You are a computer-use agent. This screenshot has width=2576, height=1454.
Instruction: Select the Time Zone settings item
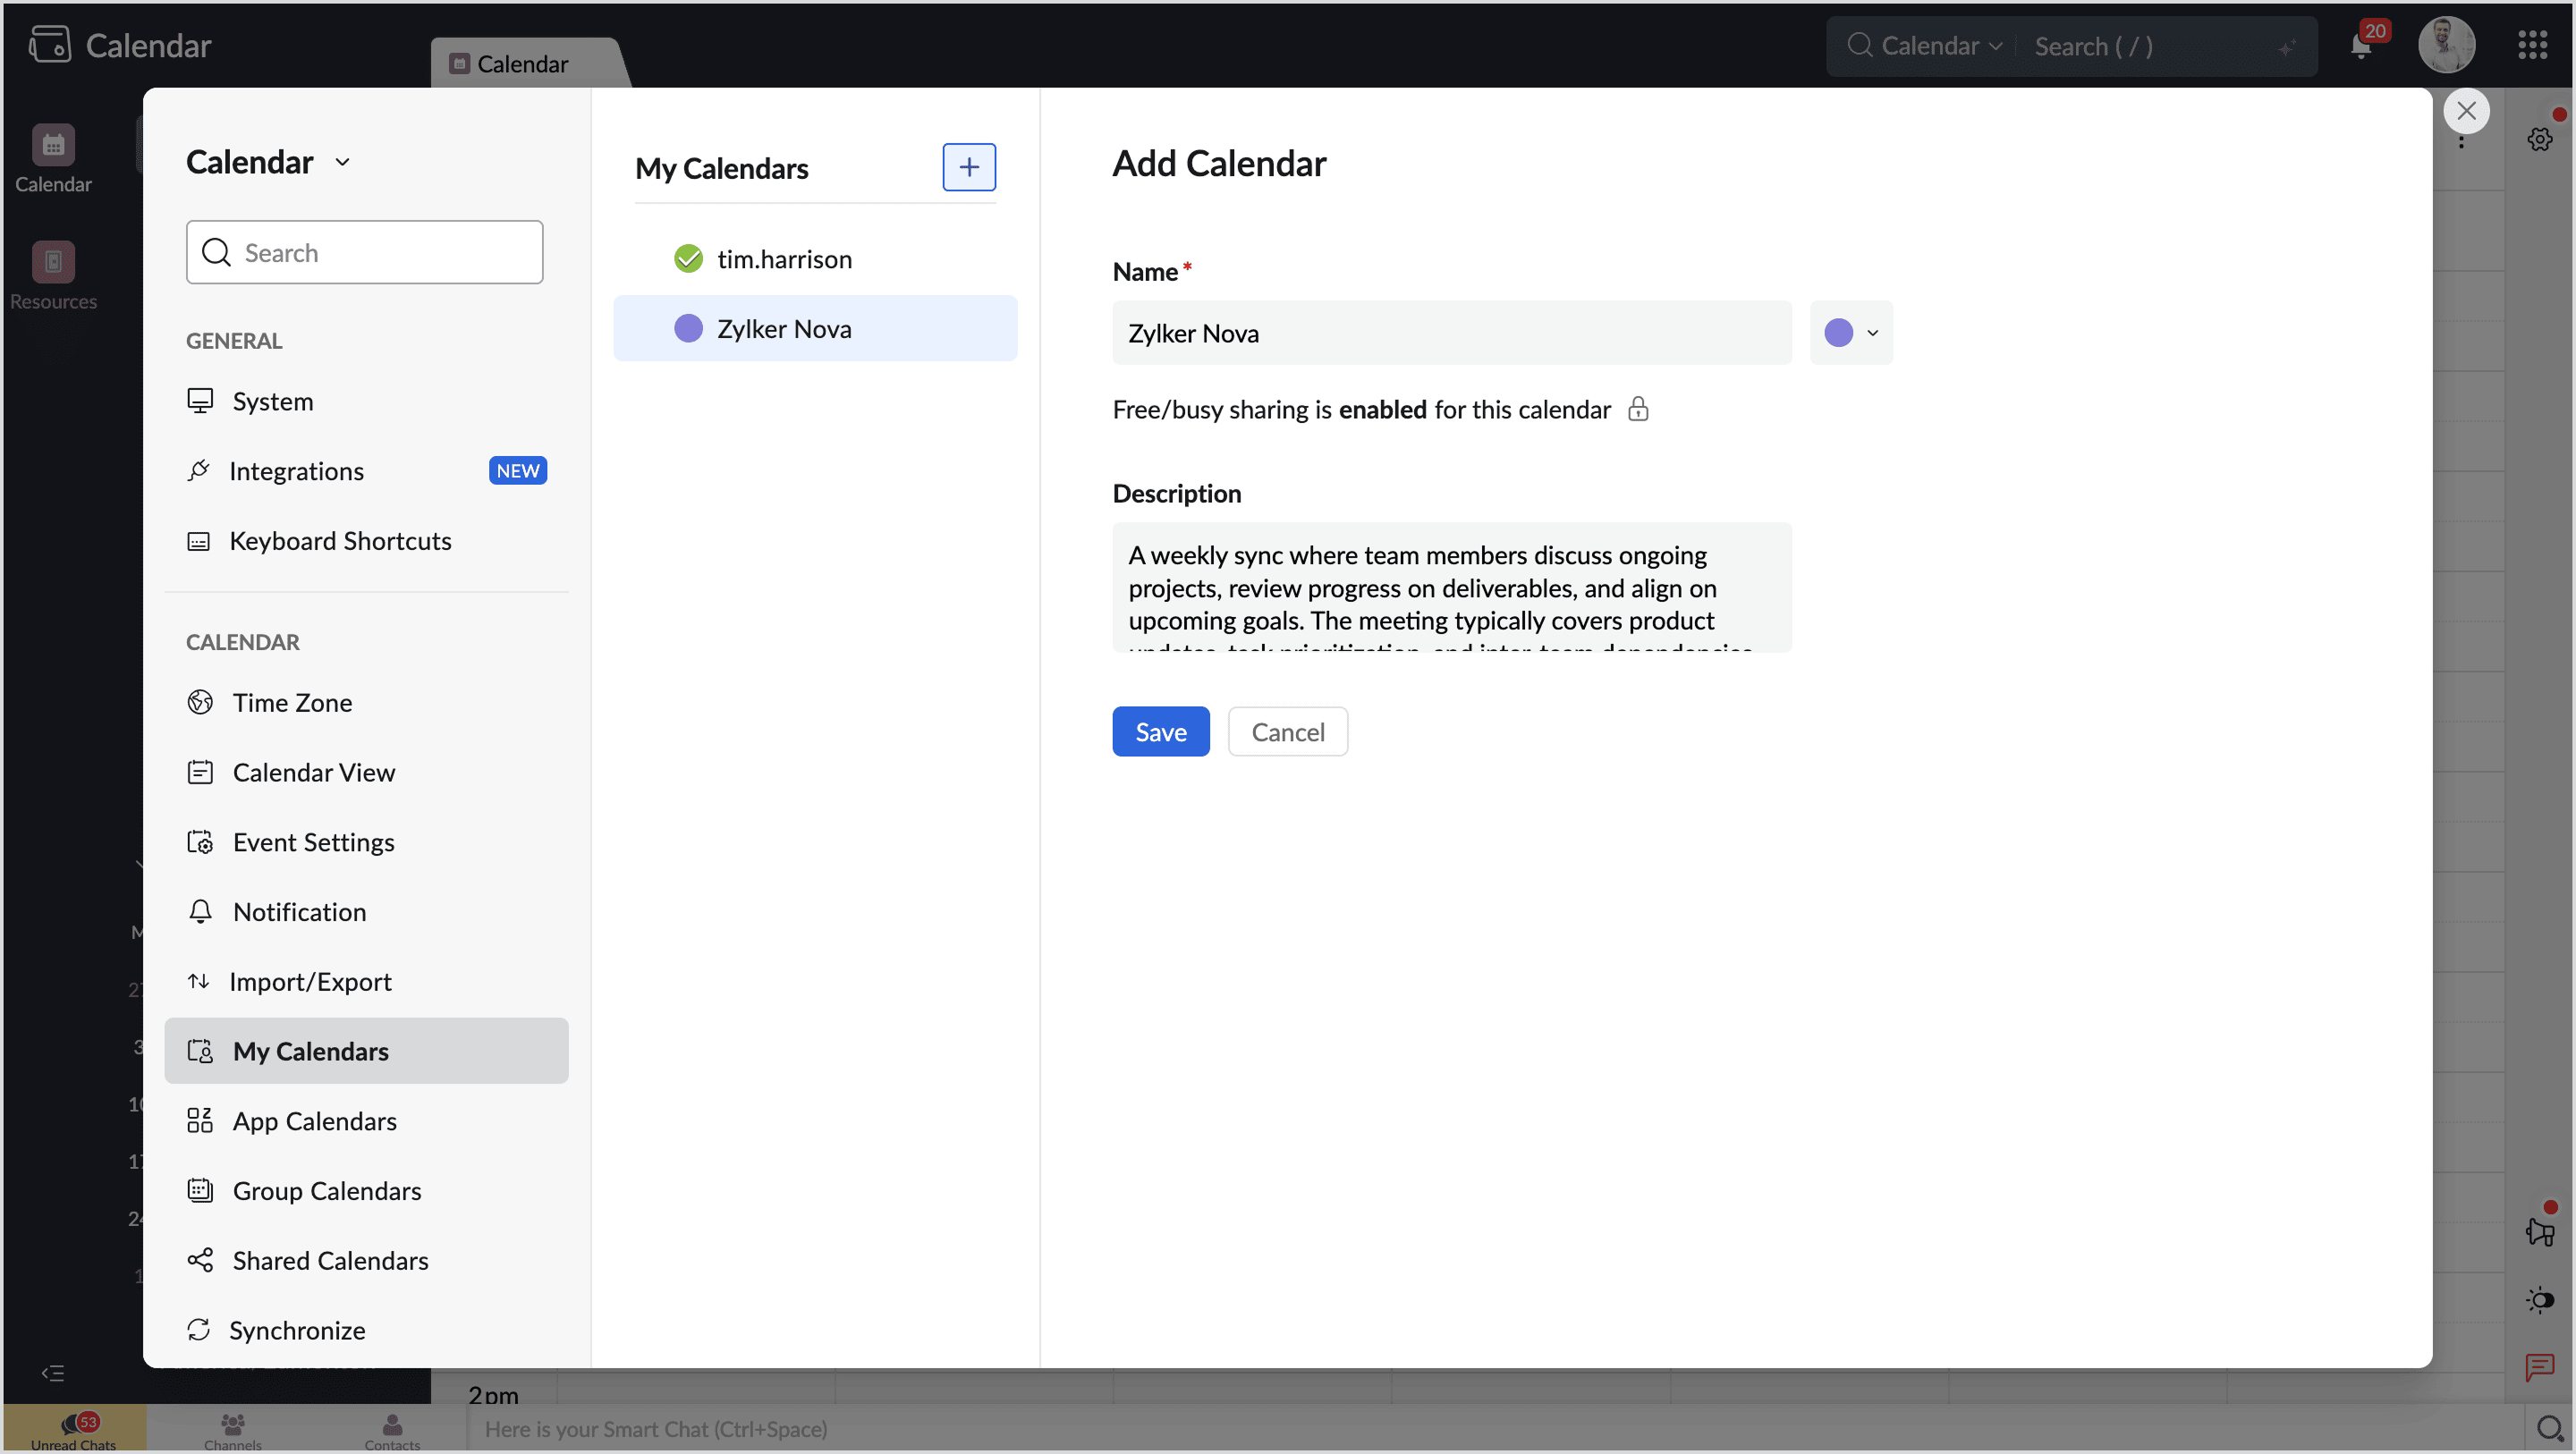292,702
